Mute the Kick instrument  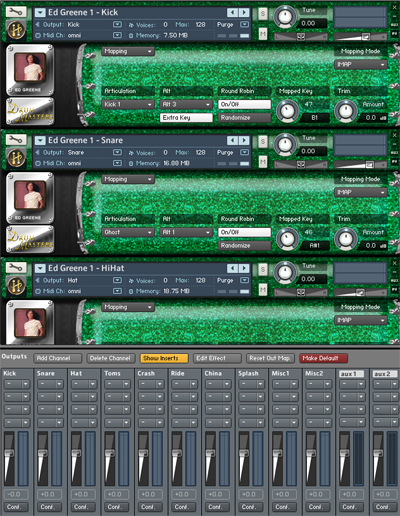tap(263, 34)
